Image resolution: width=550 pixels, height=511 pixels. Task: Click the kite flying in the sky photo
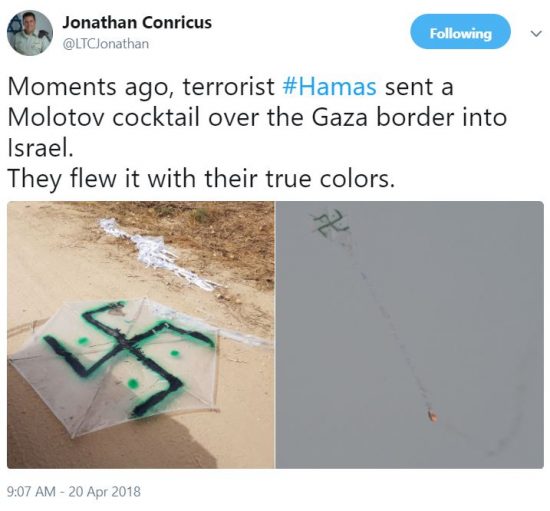click(331, 222)
